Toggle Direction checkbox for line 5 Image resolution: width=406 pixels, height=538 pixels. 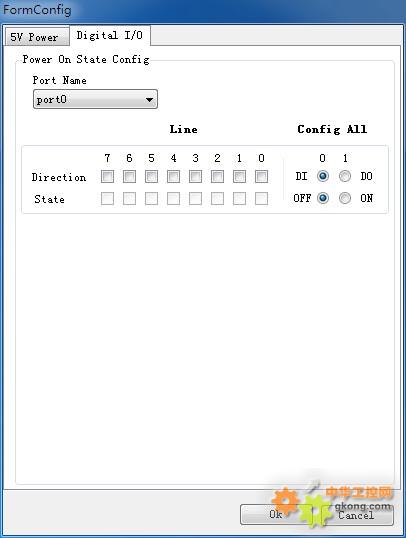[x=151, y=177]
